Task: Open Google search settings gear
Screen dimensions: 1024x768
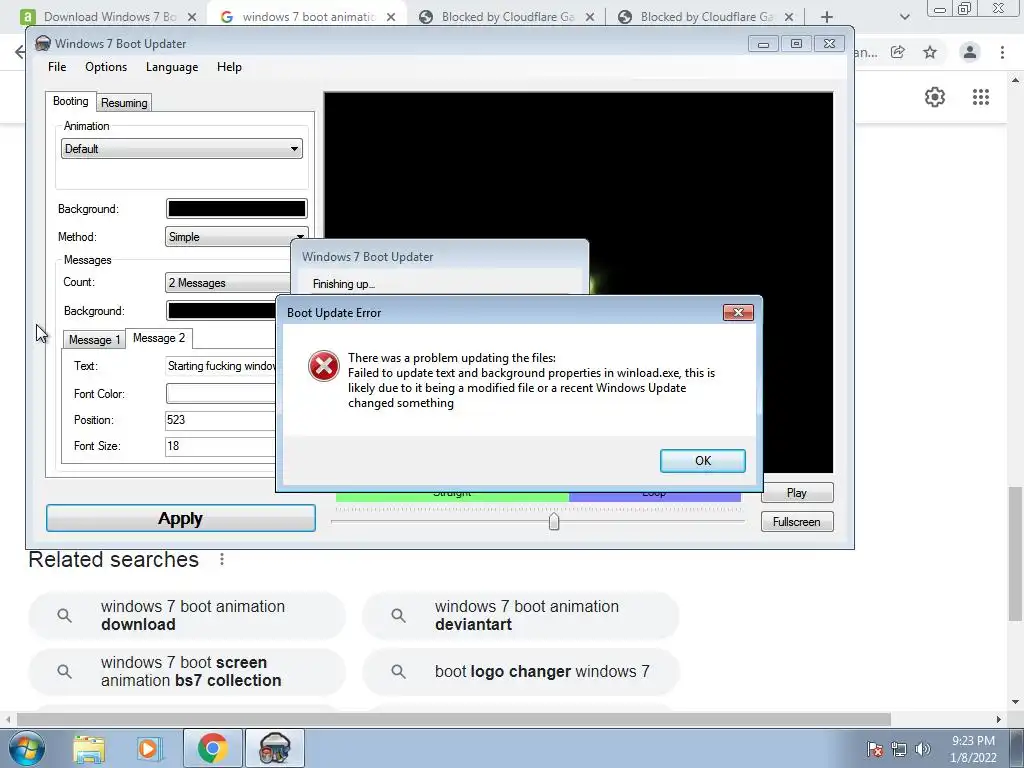Action: (935, 97)
